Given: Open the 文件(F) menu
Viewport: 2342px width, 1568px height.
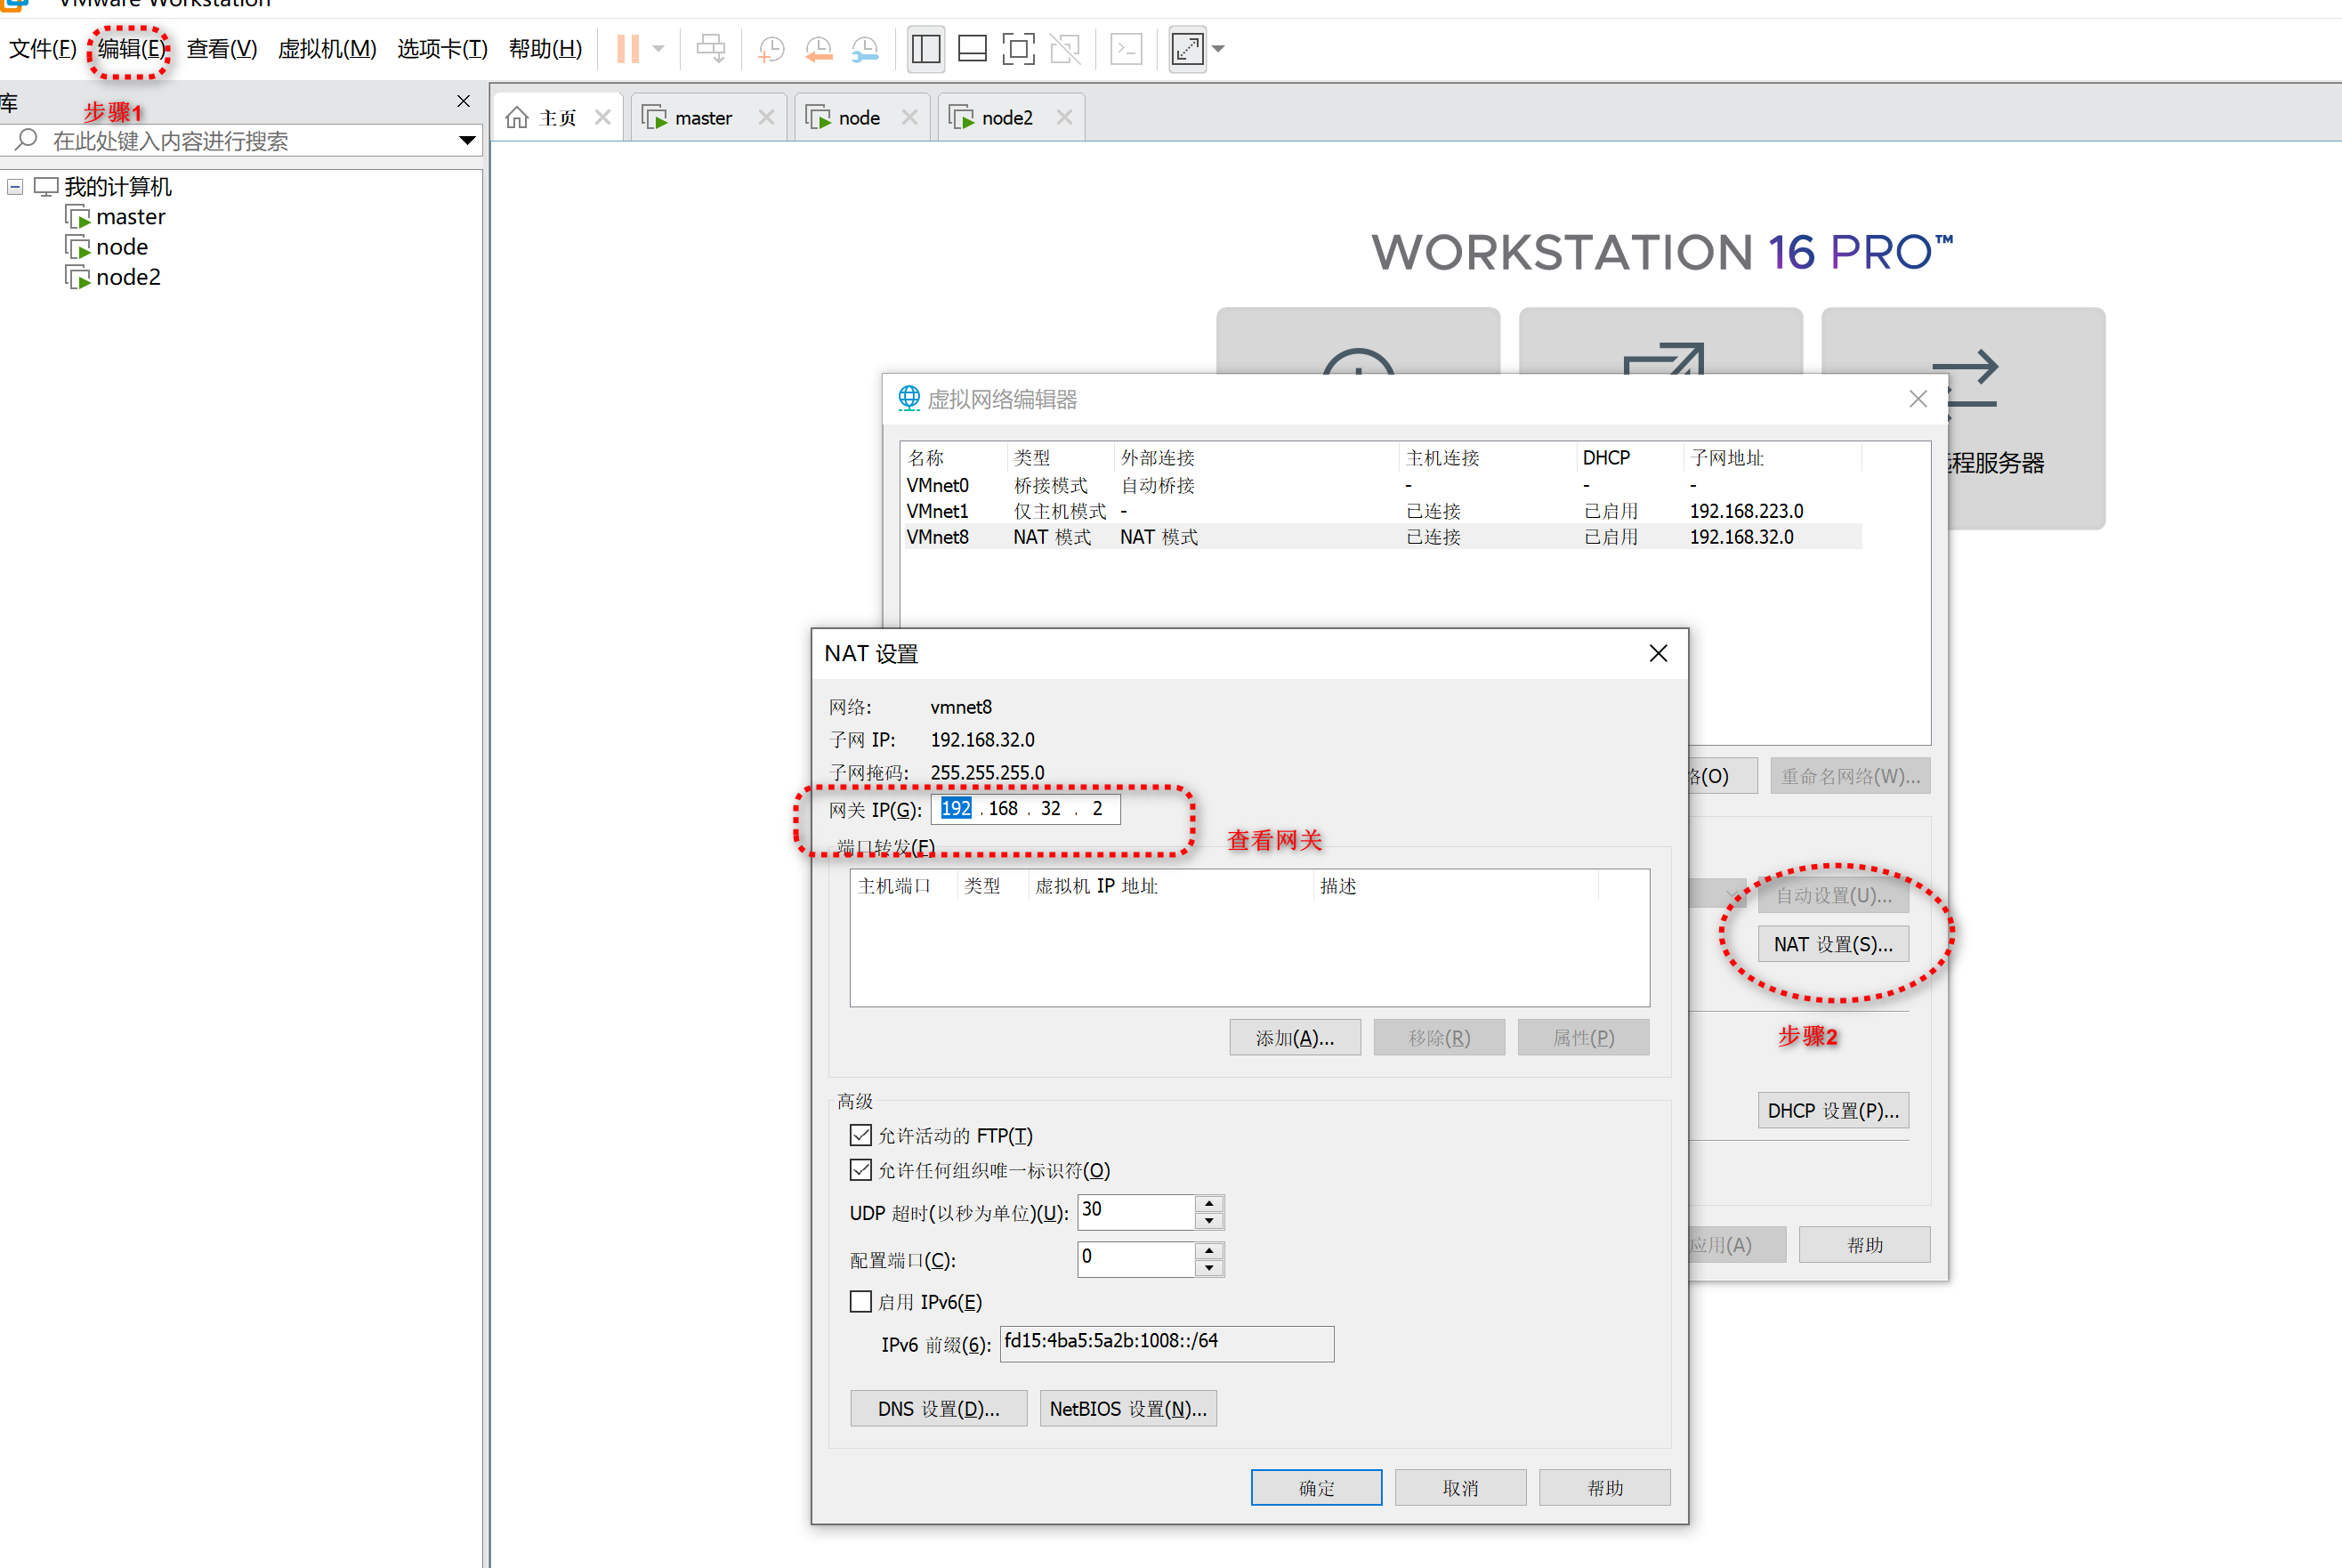Looking at the screenshot, I should pyautogui.click(x=43, y=48).
